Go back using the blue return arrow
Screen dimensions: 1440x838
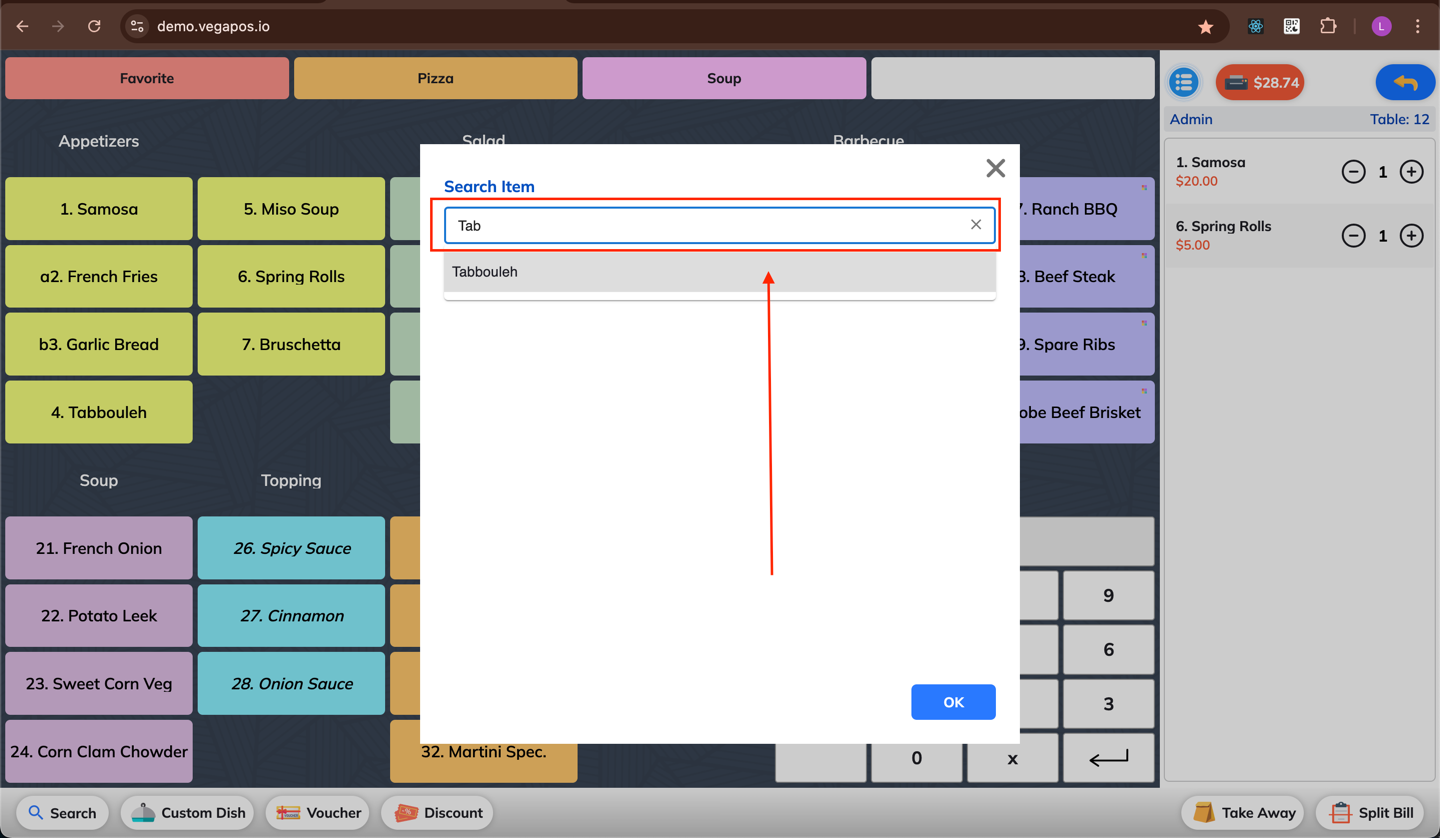pyautogui.click(x=1405, y=82)
